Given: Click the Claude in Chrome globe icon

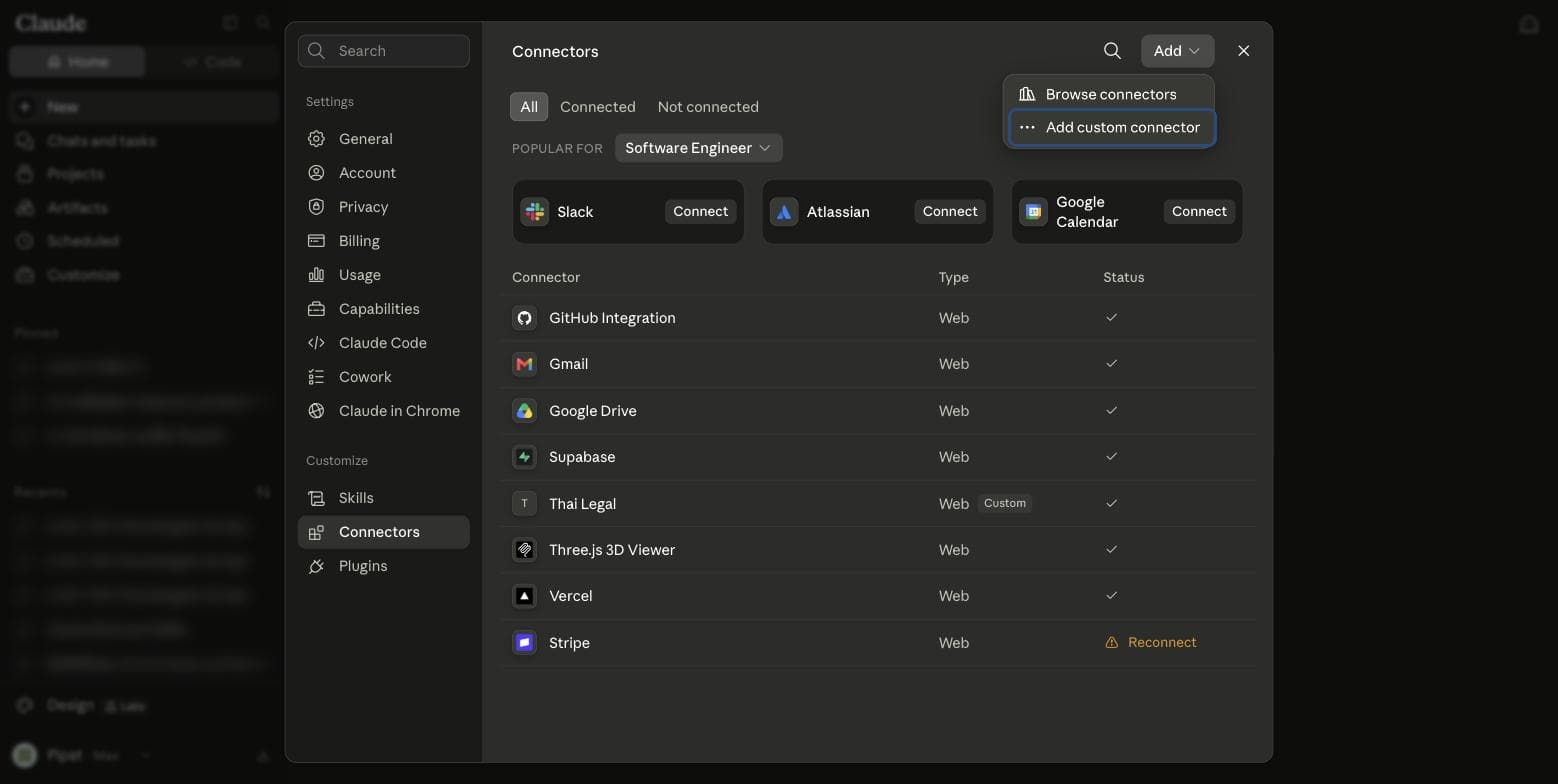Looking at the screenshot, I should click(x=316, y=411).
